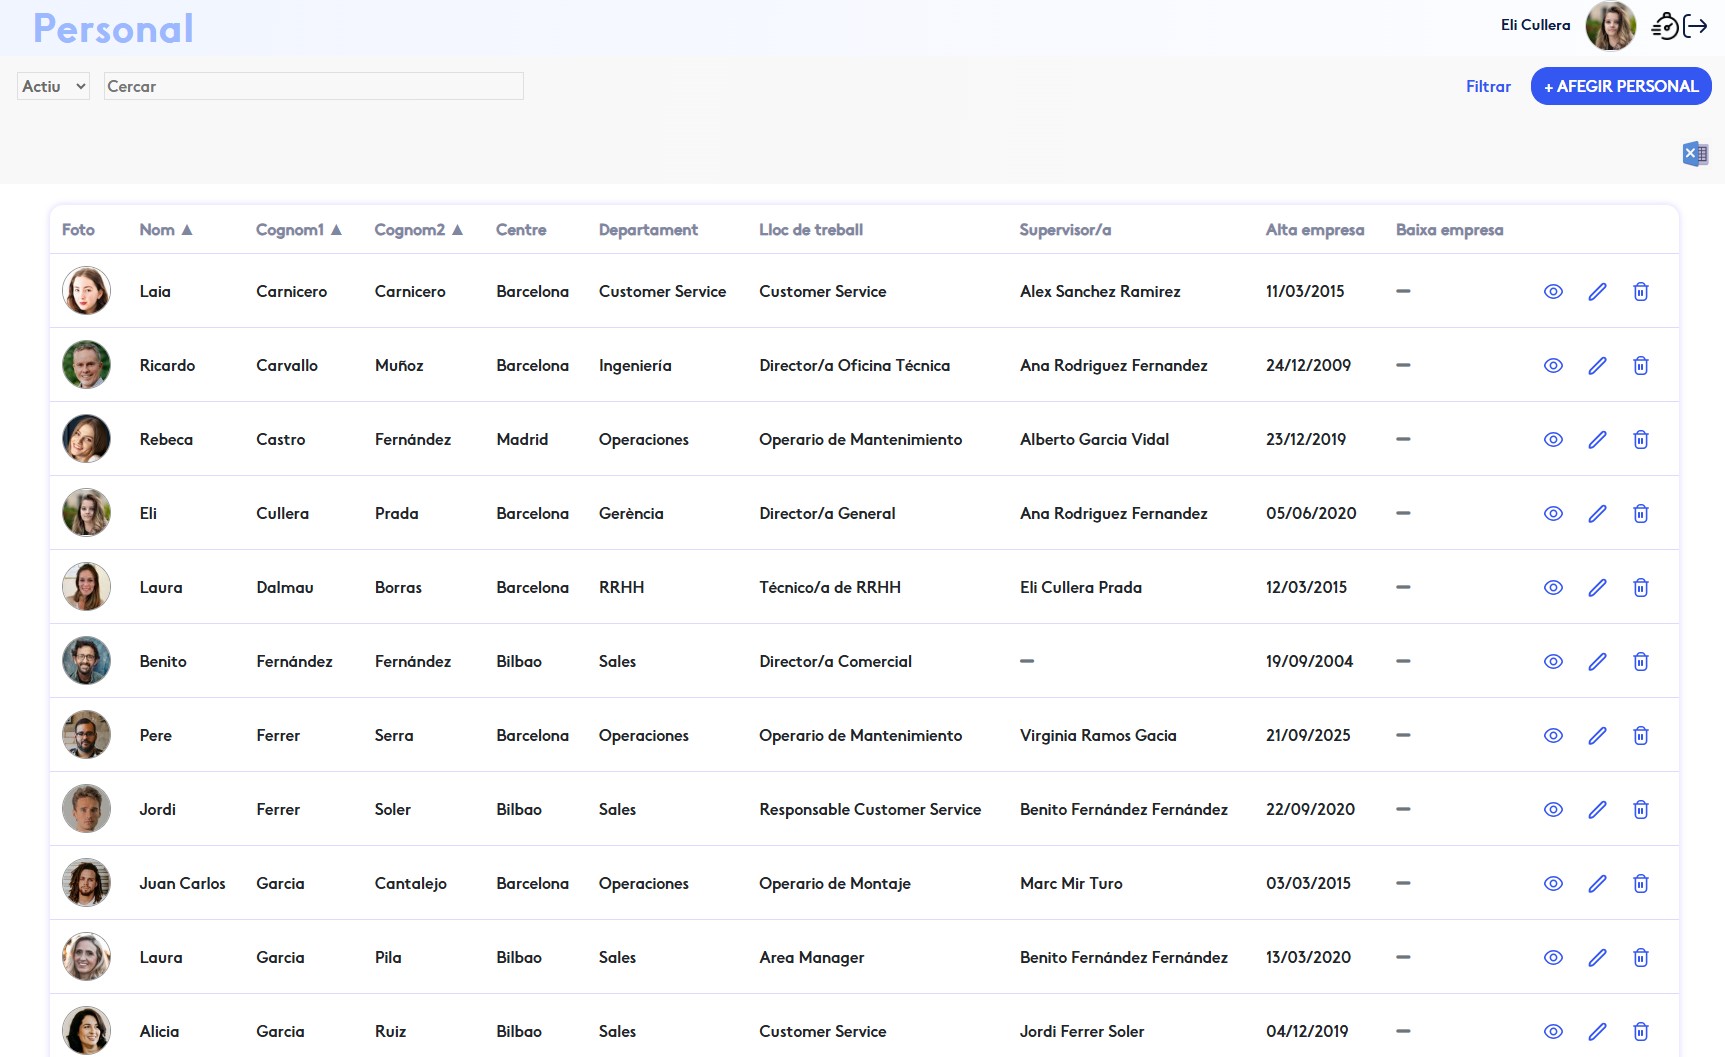Export the staff list to Excel
The image size is (1725, 1057).
(x=1695, y=154)
